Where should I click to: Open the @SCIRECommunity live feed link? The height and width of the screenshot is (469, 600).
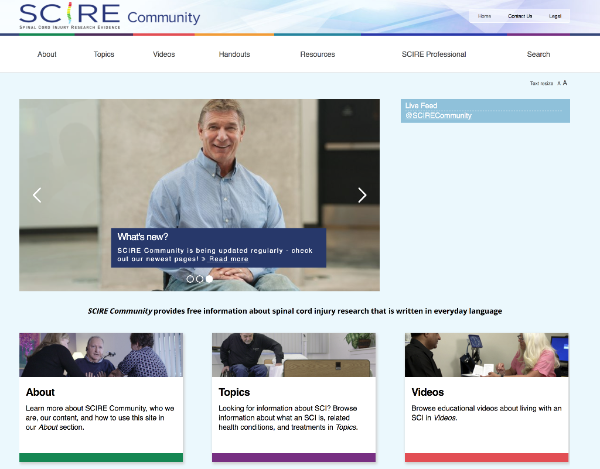click(439, 116)
